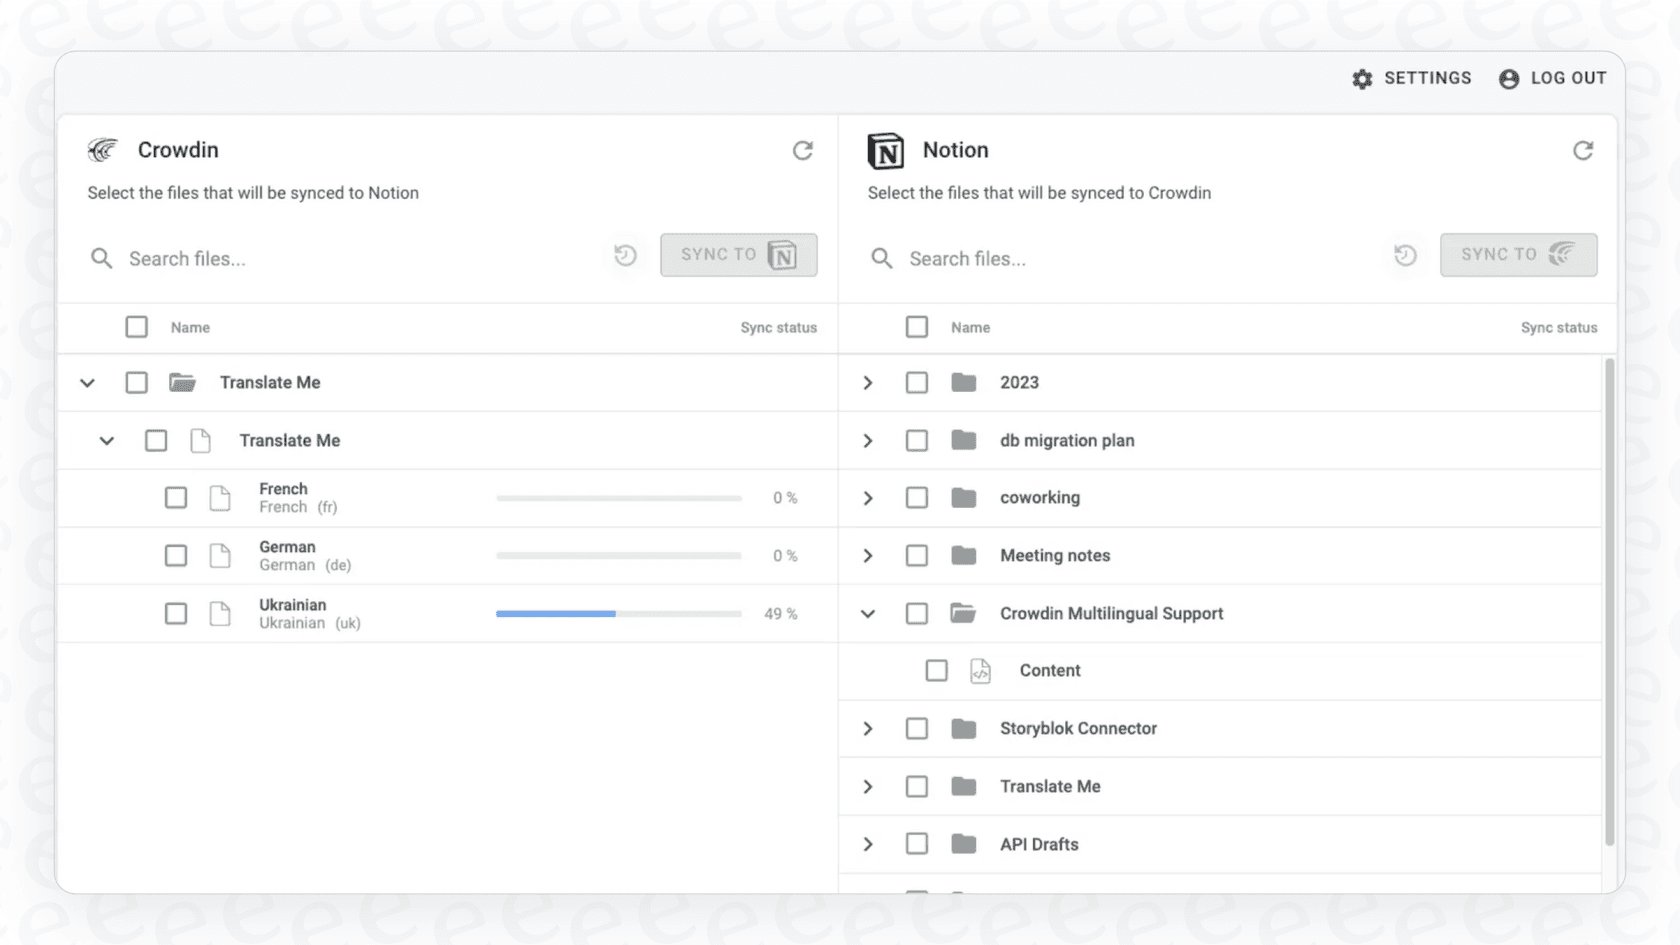This screenshot has width=1680, height=945.
Task: Click the sync history icon next to Crowdin search
Action: click(x=626, y=255)
